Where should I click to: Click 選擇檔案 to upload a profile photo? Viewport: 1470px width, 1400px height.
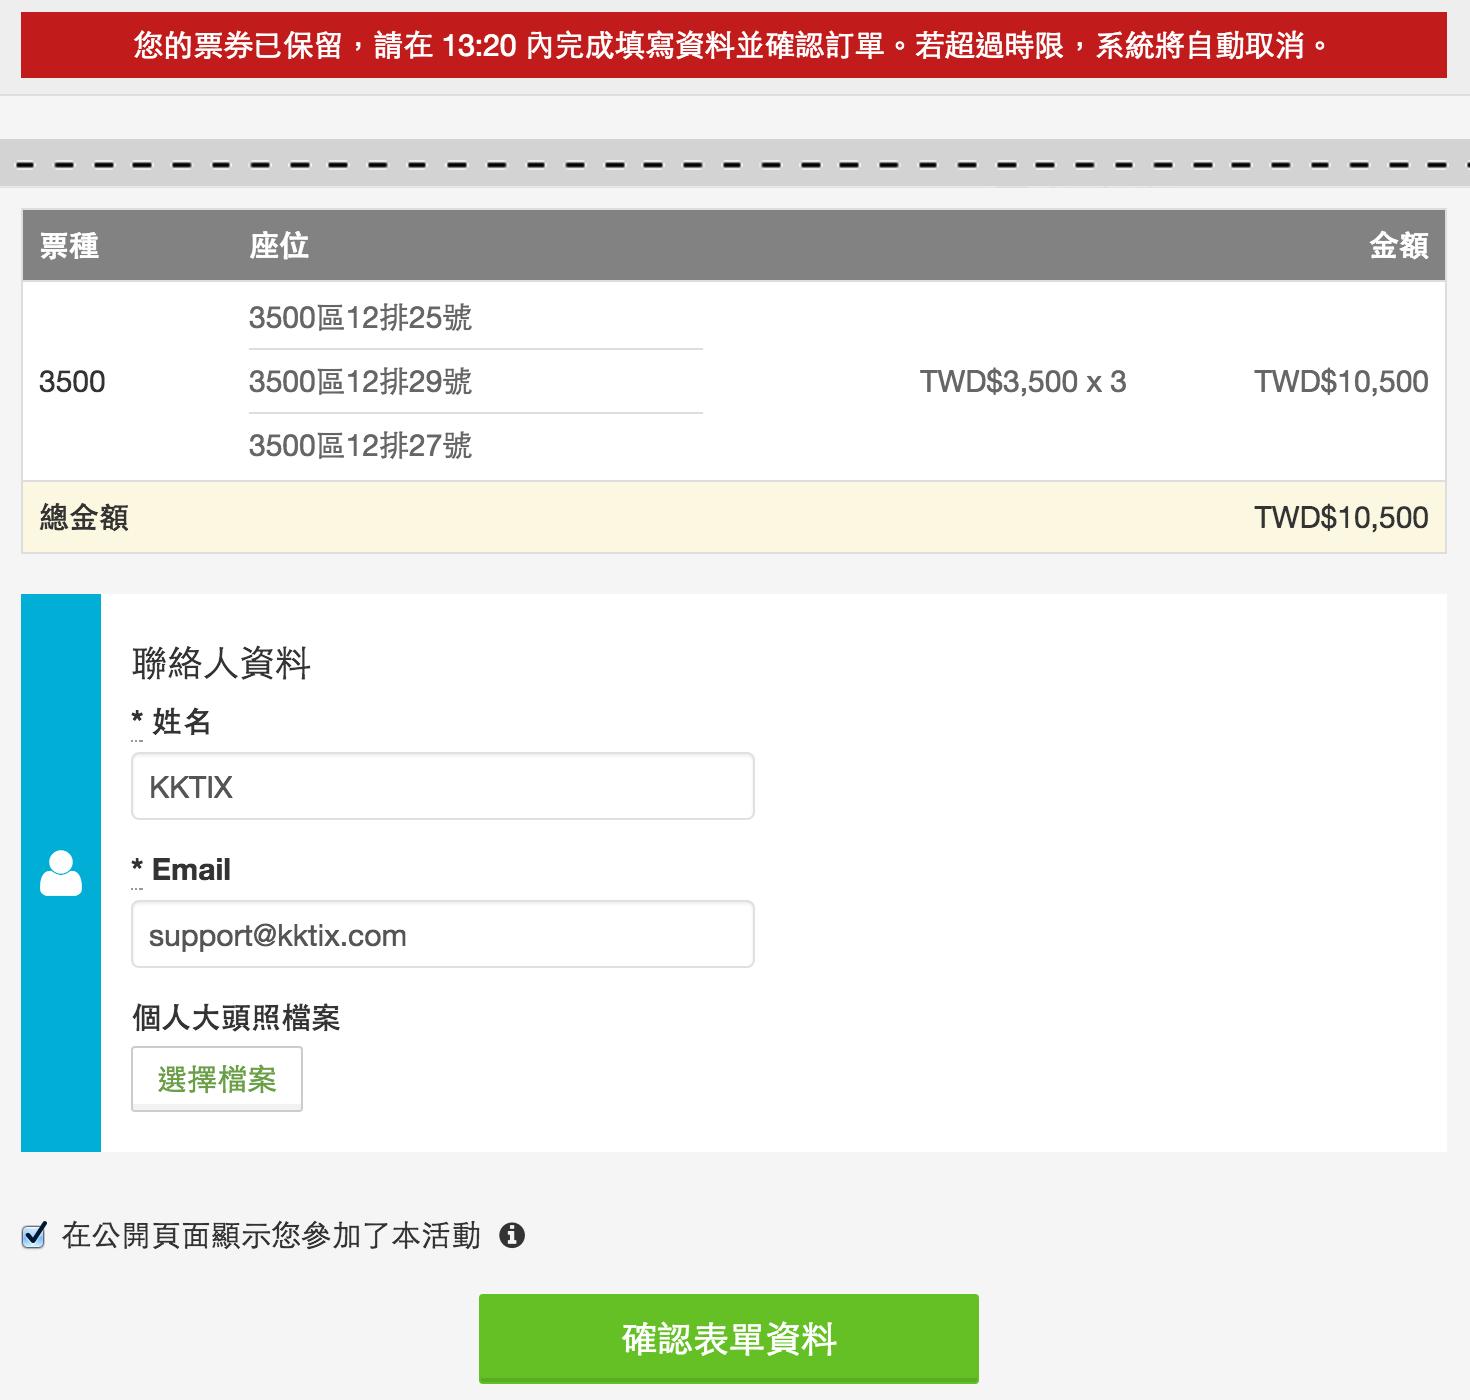[x=216, y=1078]
